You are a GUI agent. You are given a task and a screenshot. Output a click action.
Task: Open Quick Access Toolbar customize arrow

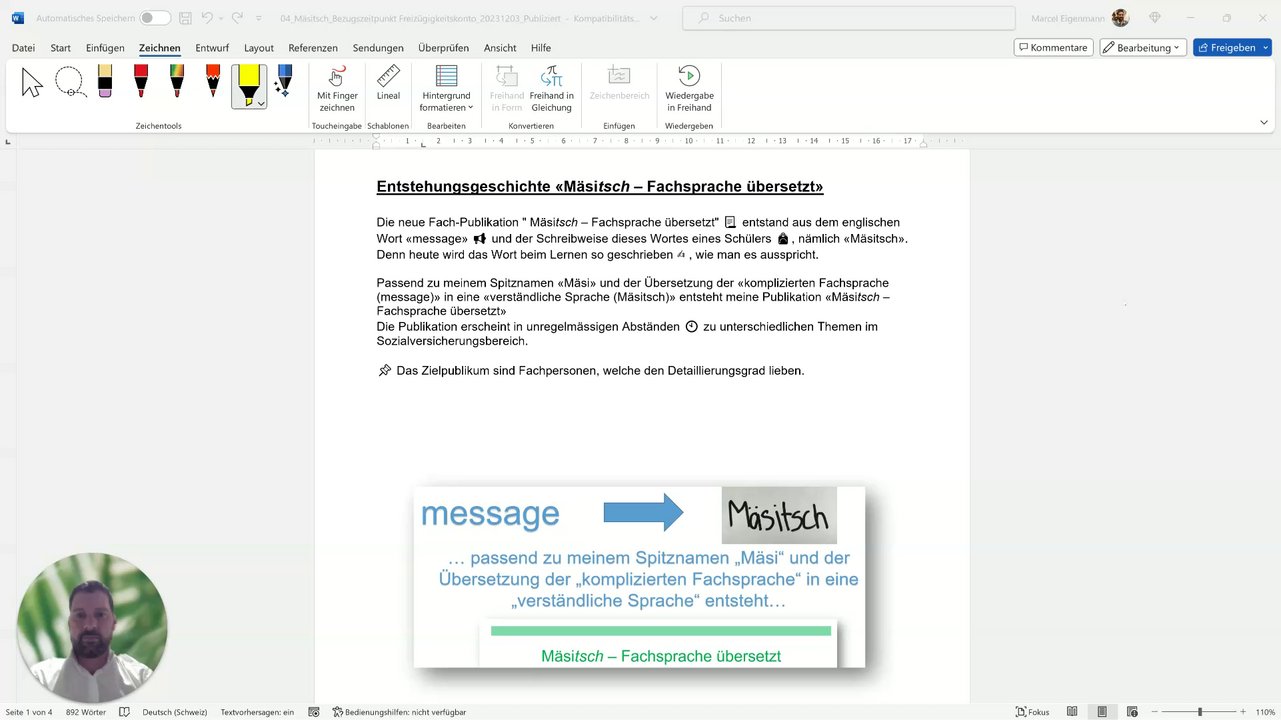click(x=259, y=18)
